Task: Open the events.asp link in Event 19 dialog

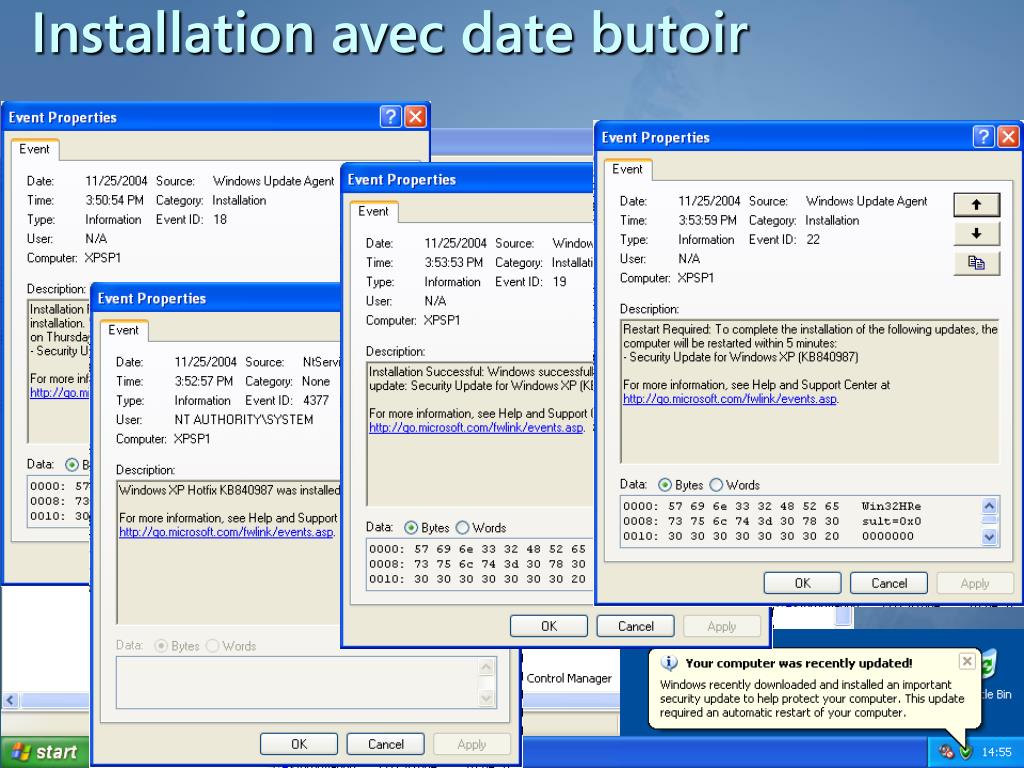Action: (x=476, y=428)
